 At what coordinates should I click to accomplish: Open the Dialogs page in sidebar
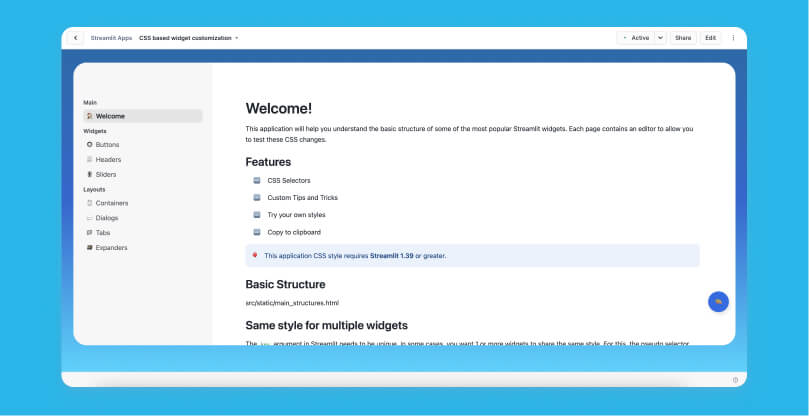click(107, 218)
